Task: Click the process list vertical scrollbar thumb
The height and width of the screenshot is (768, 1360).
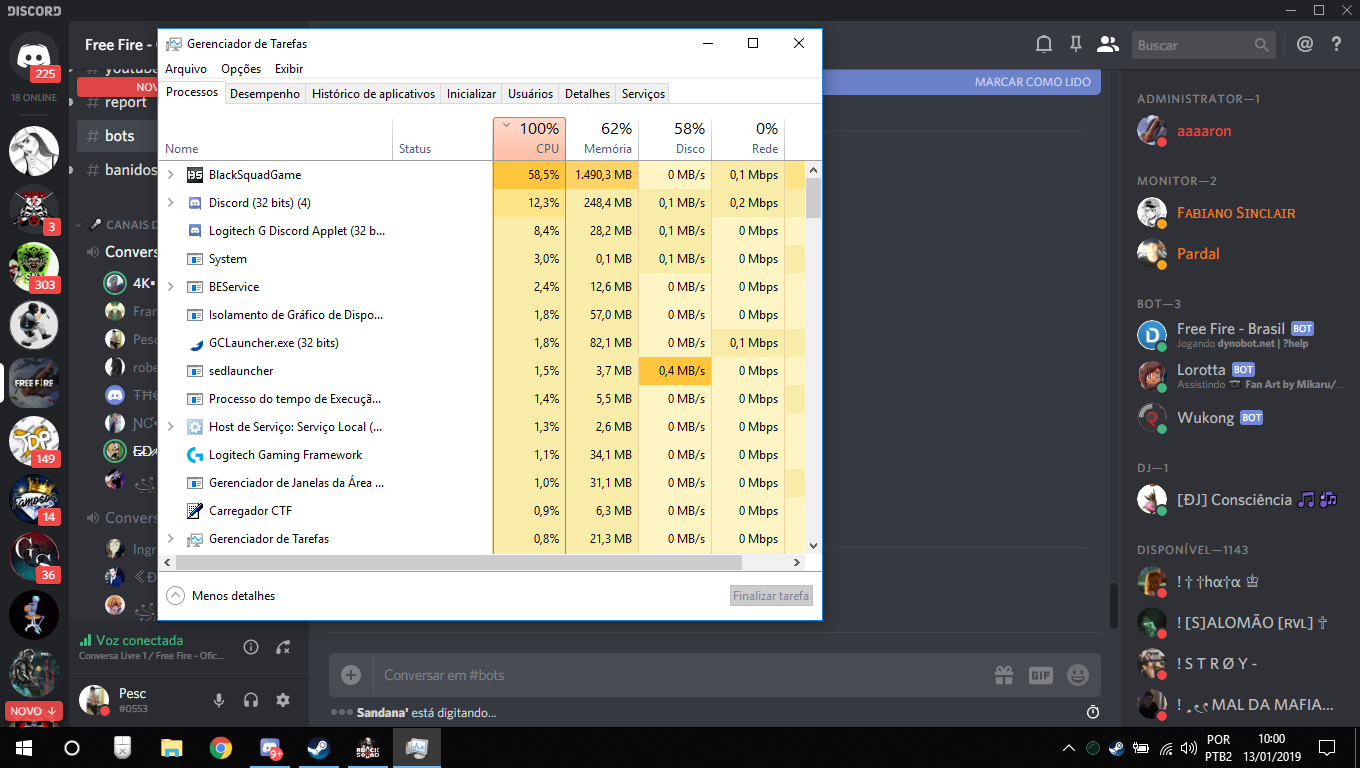Action: click(x=813, y=198)
